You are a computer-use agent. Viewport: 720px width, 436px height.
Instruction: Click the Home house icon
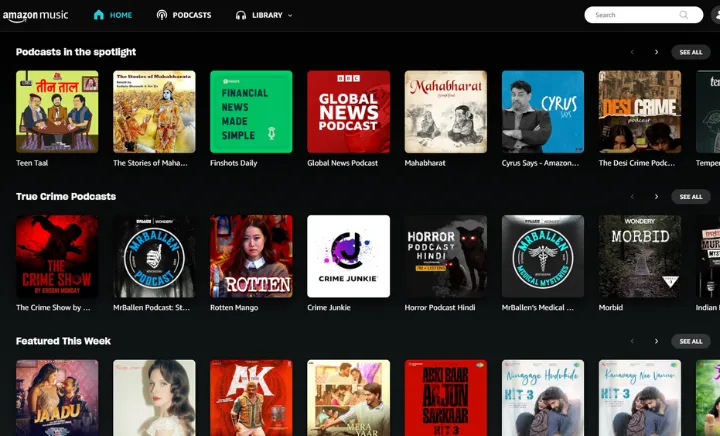(99, 15)
